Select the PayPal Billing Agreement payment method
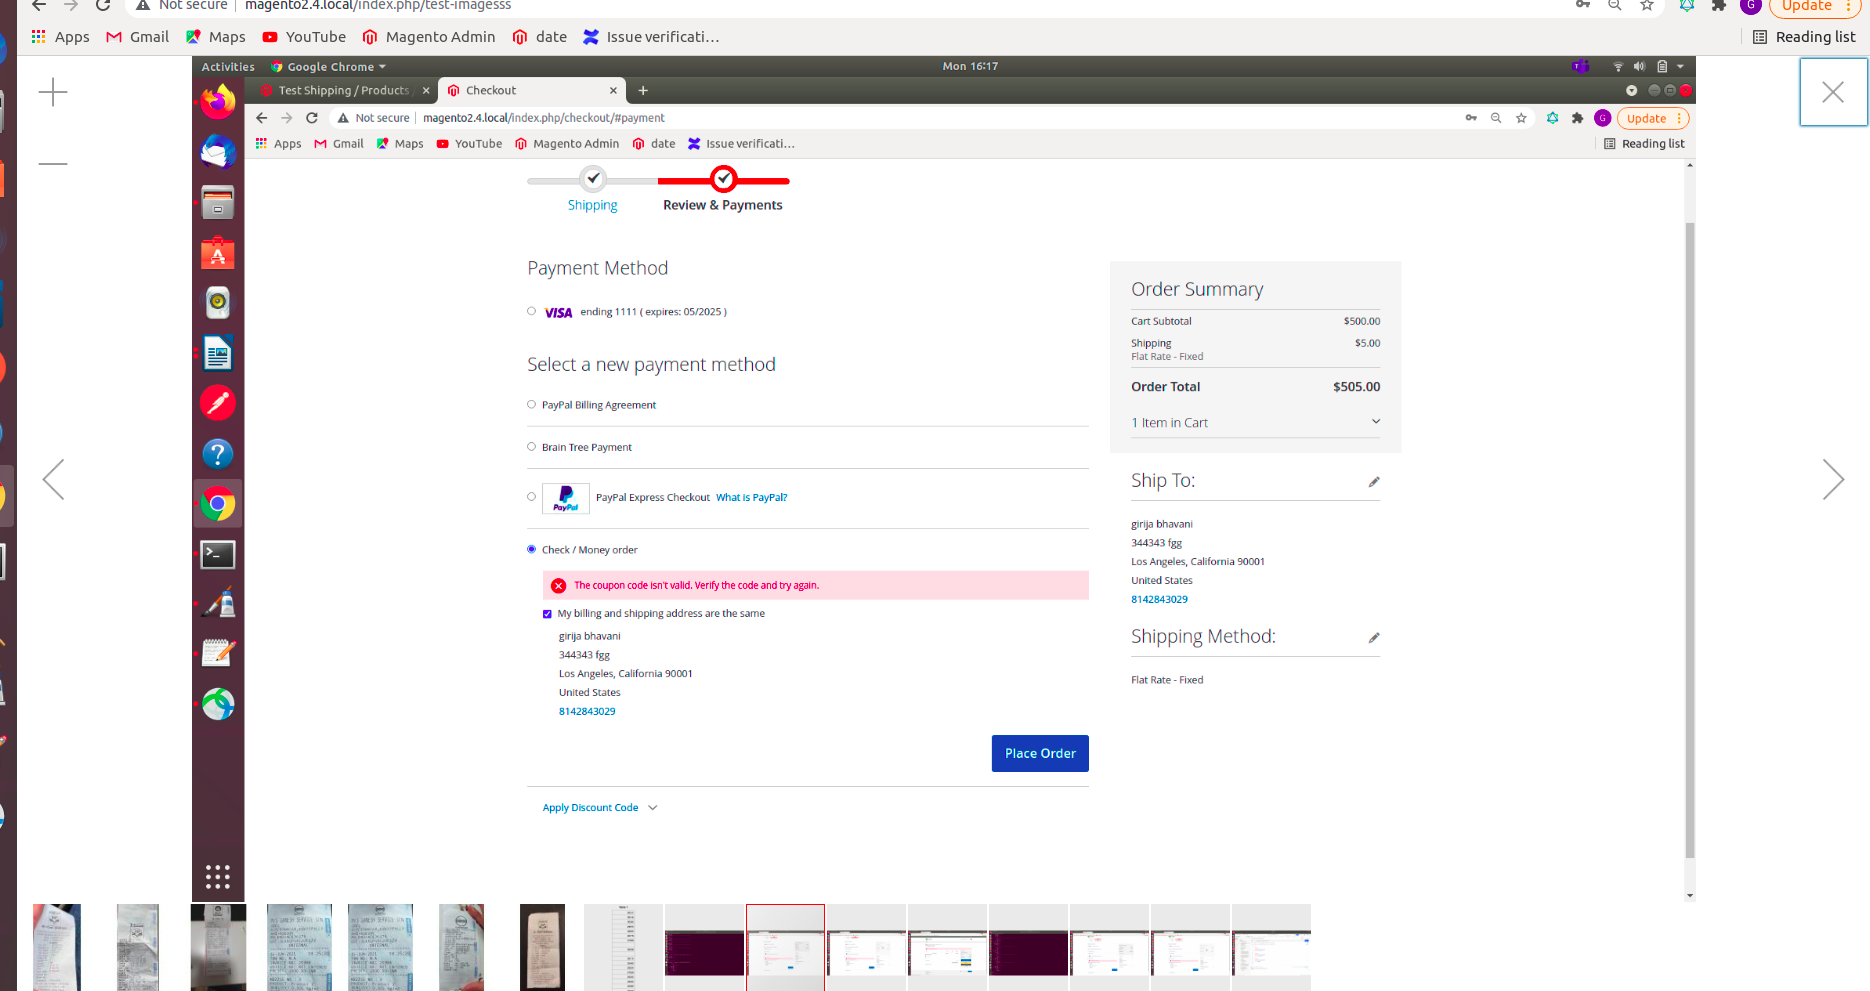1870x991 pixels. pos(531,404)
